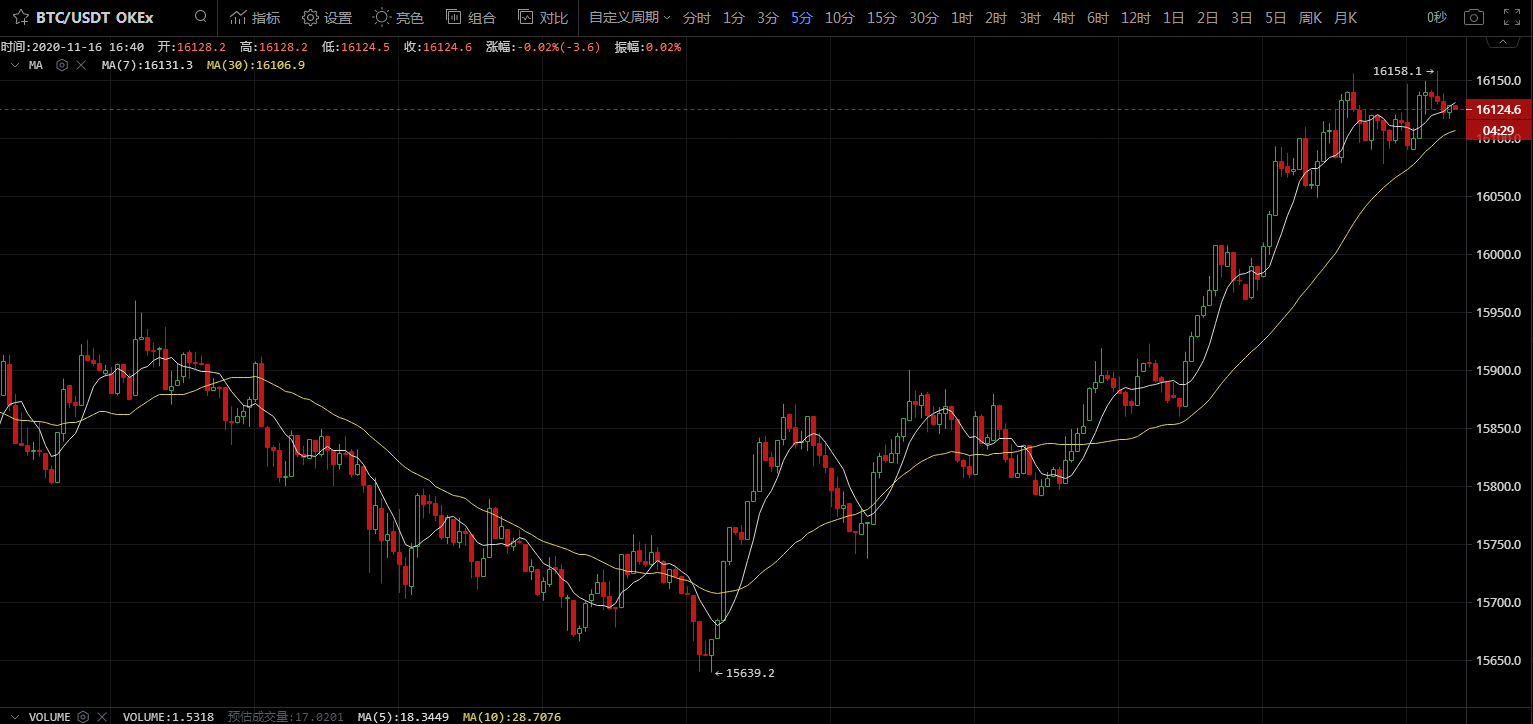Select the 1日 daily timeframe
Image resolution: width=1533 pixels, height=724 pixels.
pos(1173,18)
